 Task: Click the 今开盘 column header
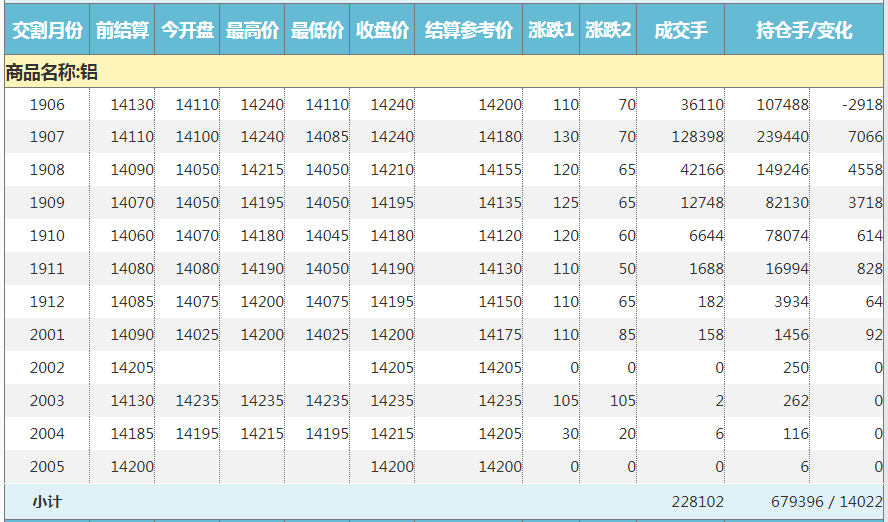click(x=187, y=31)
